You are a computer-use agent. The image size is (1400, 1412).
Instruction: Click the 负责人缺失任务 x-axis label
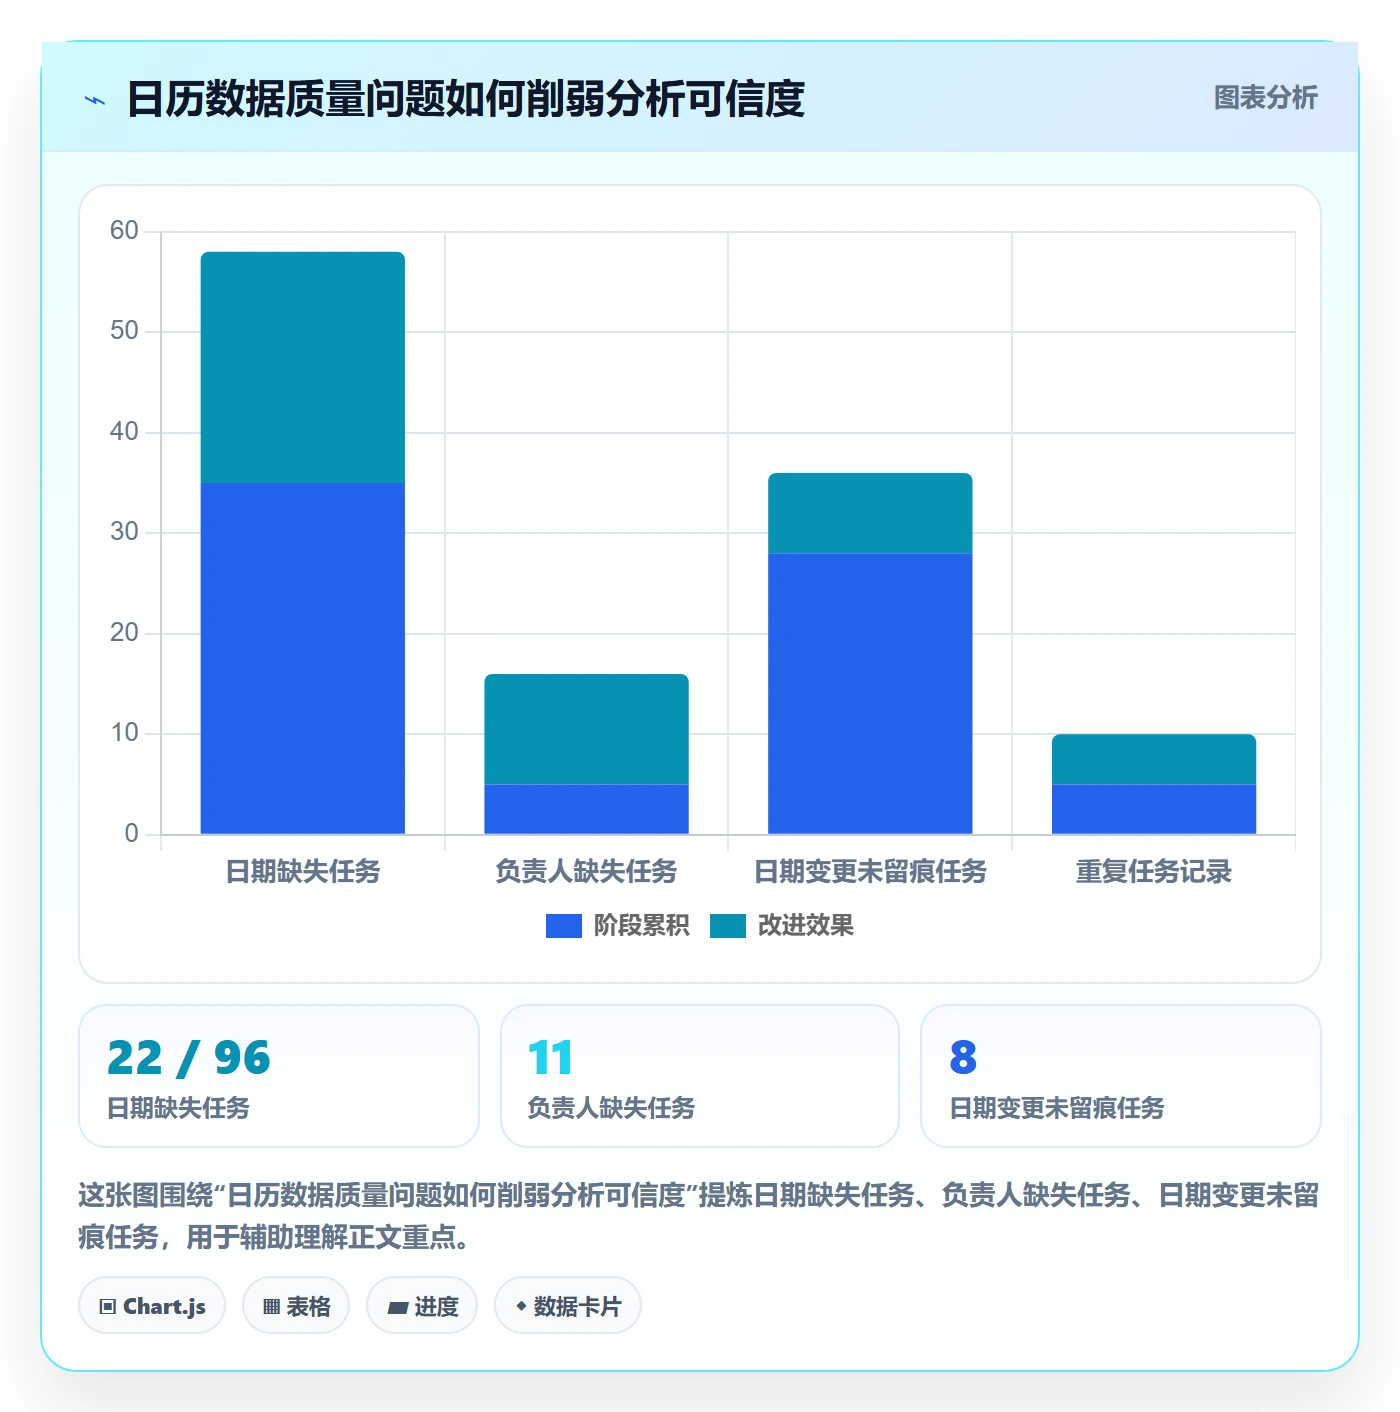(587, 872)
